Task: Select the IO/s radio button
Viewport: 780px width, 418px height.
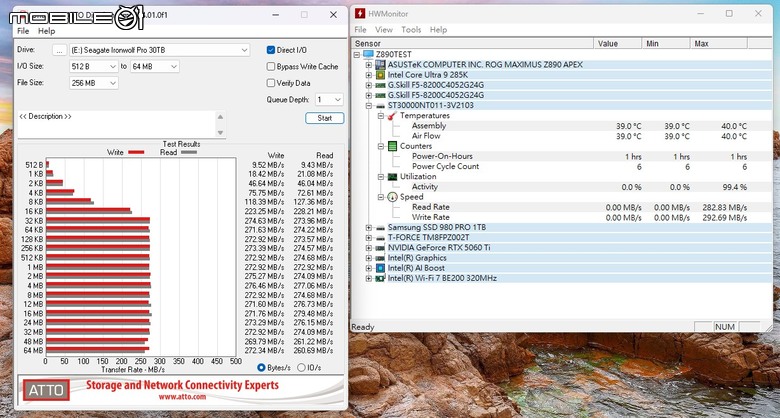Action: coord(301,367)
